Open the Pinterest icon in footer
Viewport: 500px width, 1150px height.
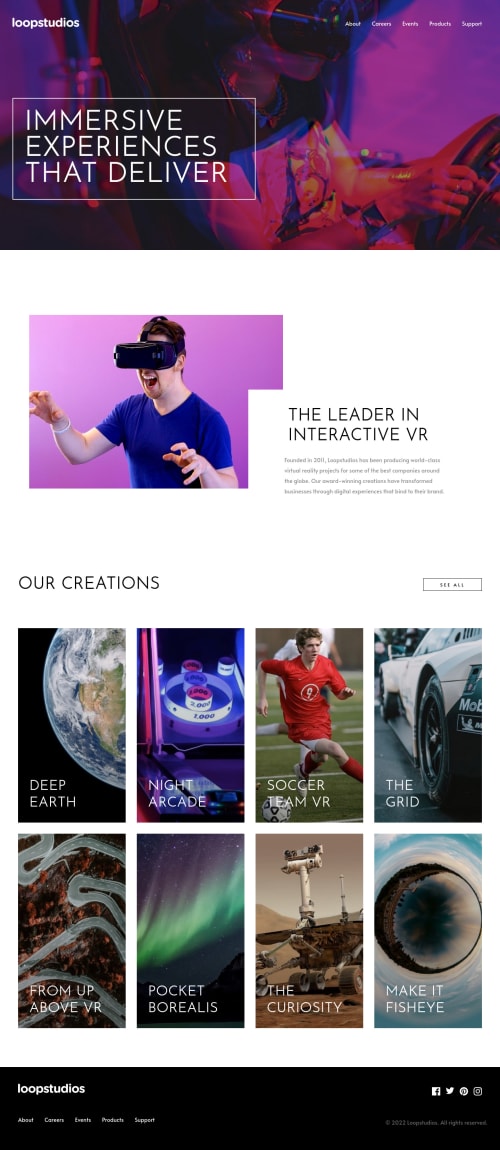pos(464,1091)
